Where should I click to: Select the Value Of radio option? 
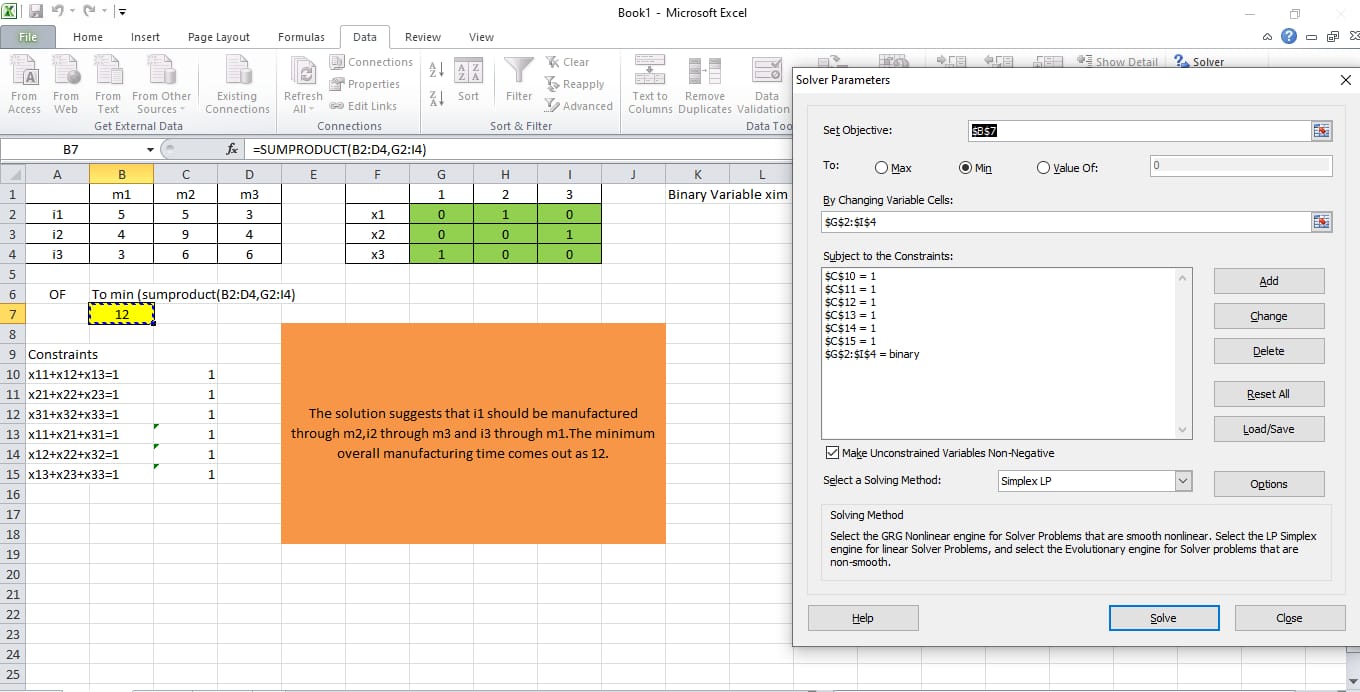tap(1044, 168)
